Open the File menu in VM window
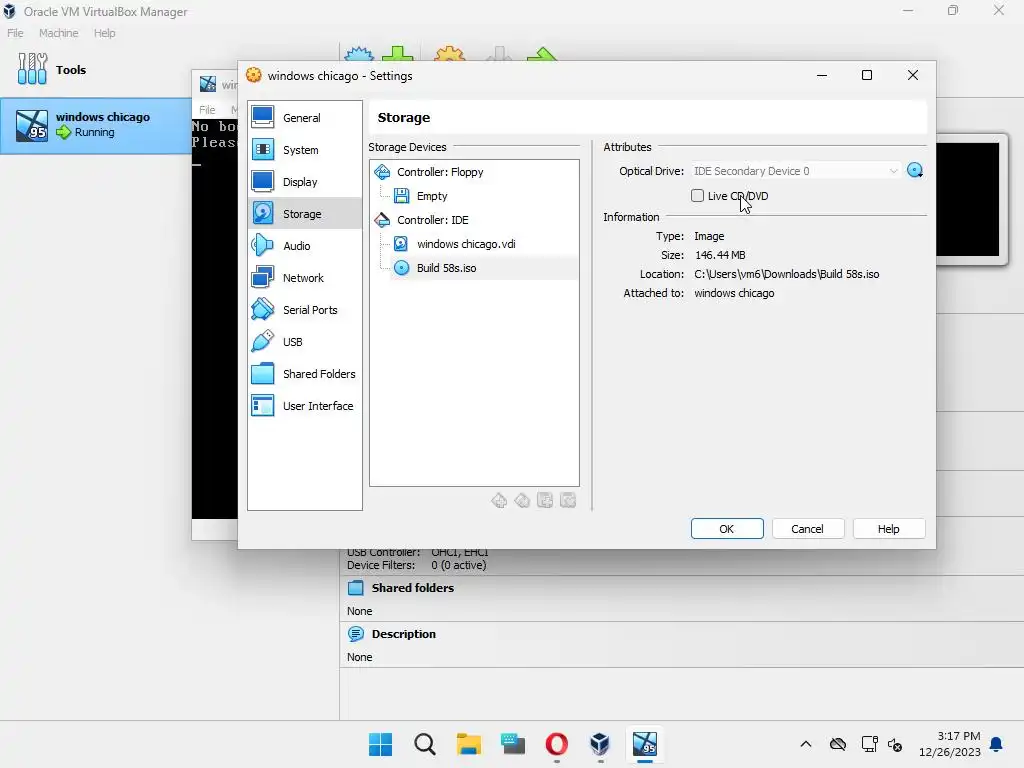 (x=207, y=110)
